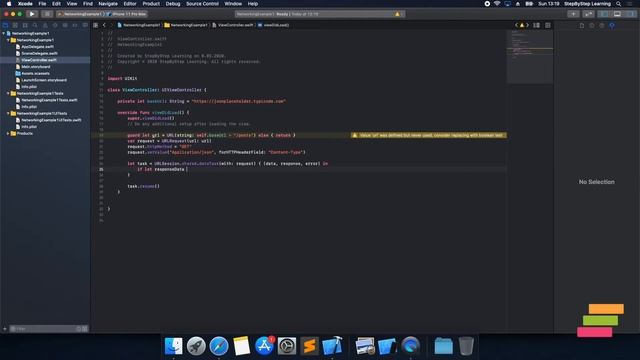Open Sublime Text from the Dock
The width and height of the screenshot is (640, 360).
click(309, 346)
